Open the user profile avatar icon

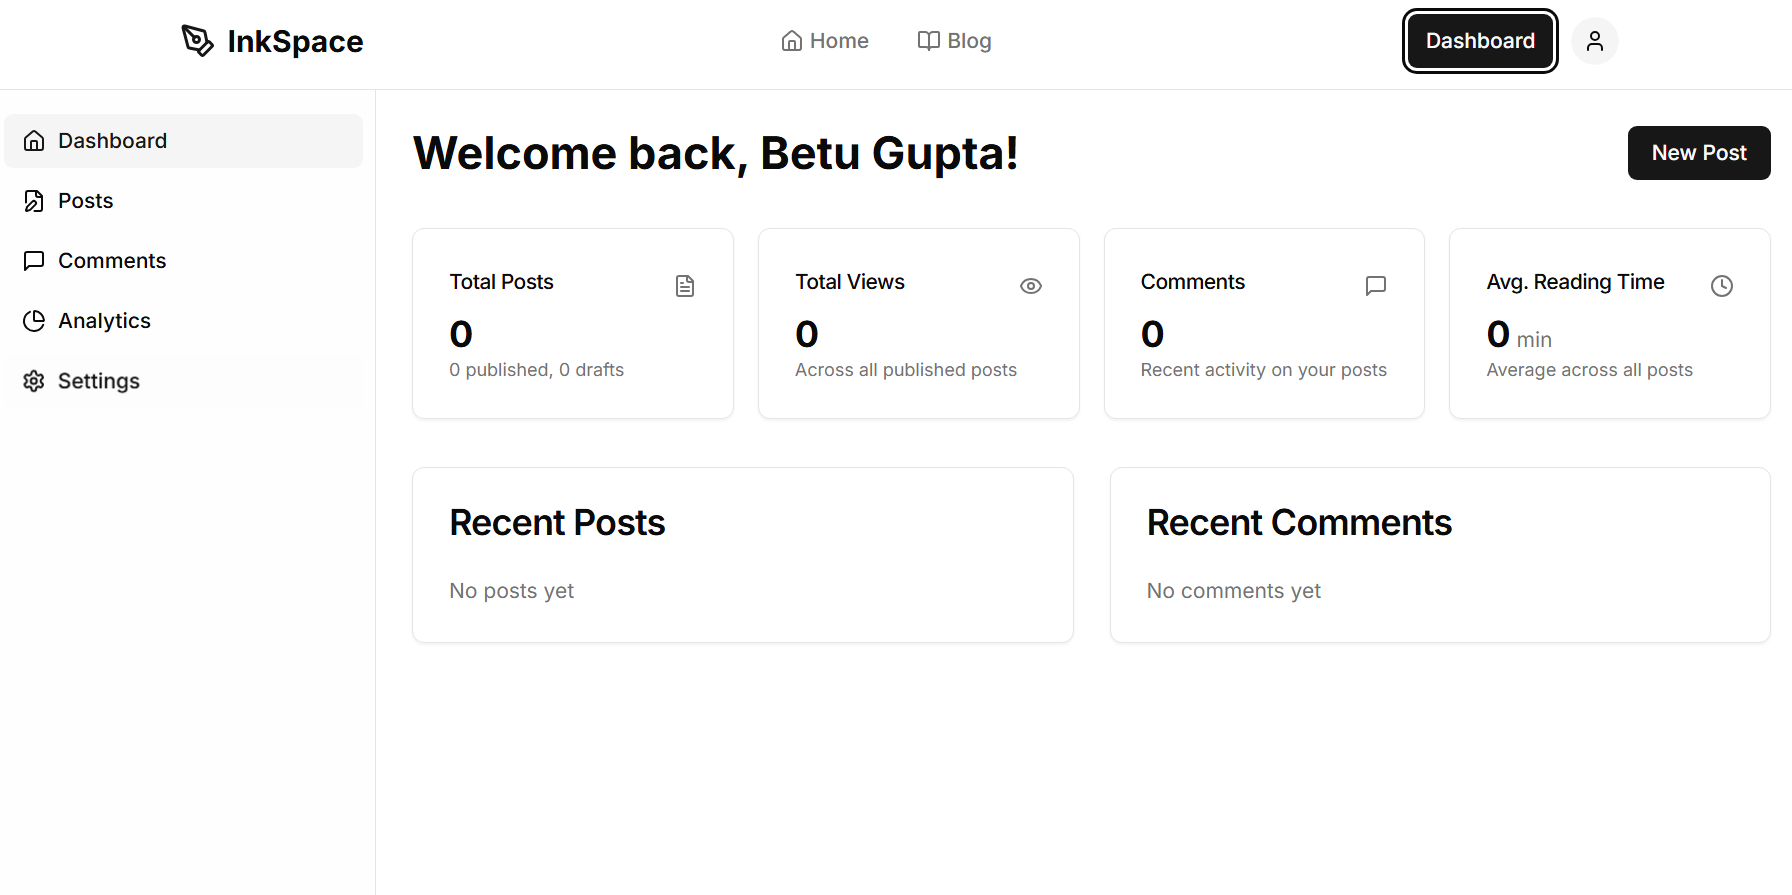[x=1594, y=41]
